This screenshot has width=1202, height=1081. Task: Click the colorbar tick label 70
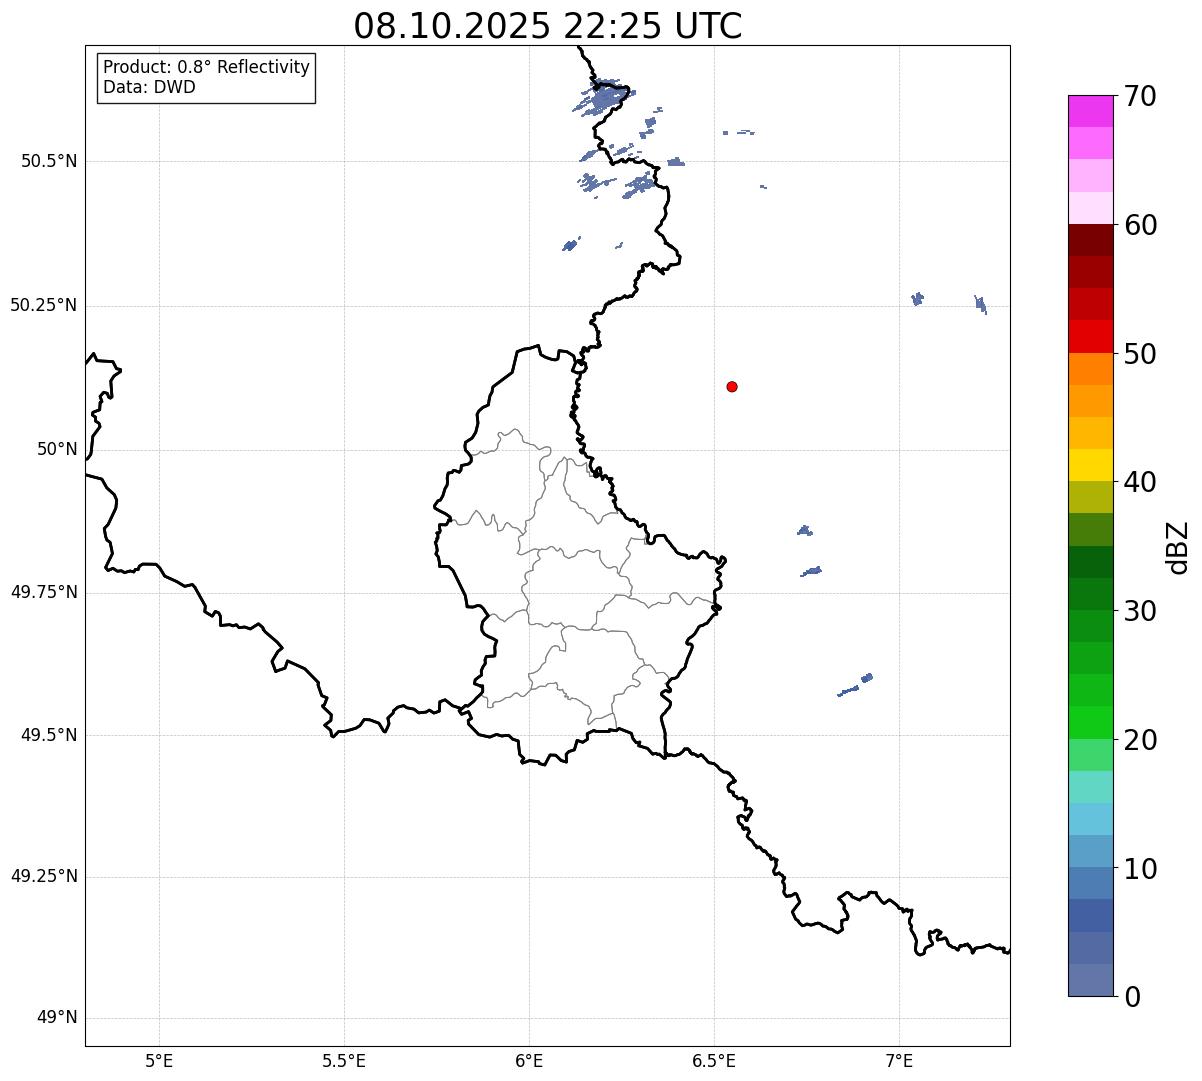pyautogui.click(x=1140, y=96)
